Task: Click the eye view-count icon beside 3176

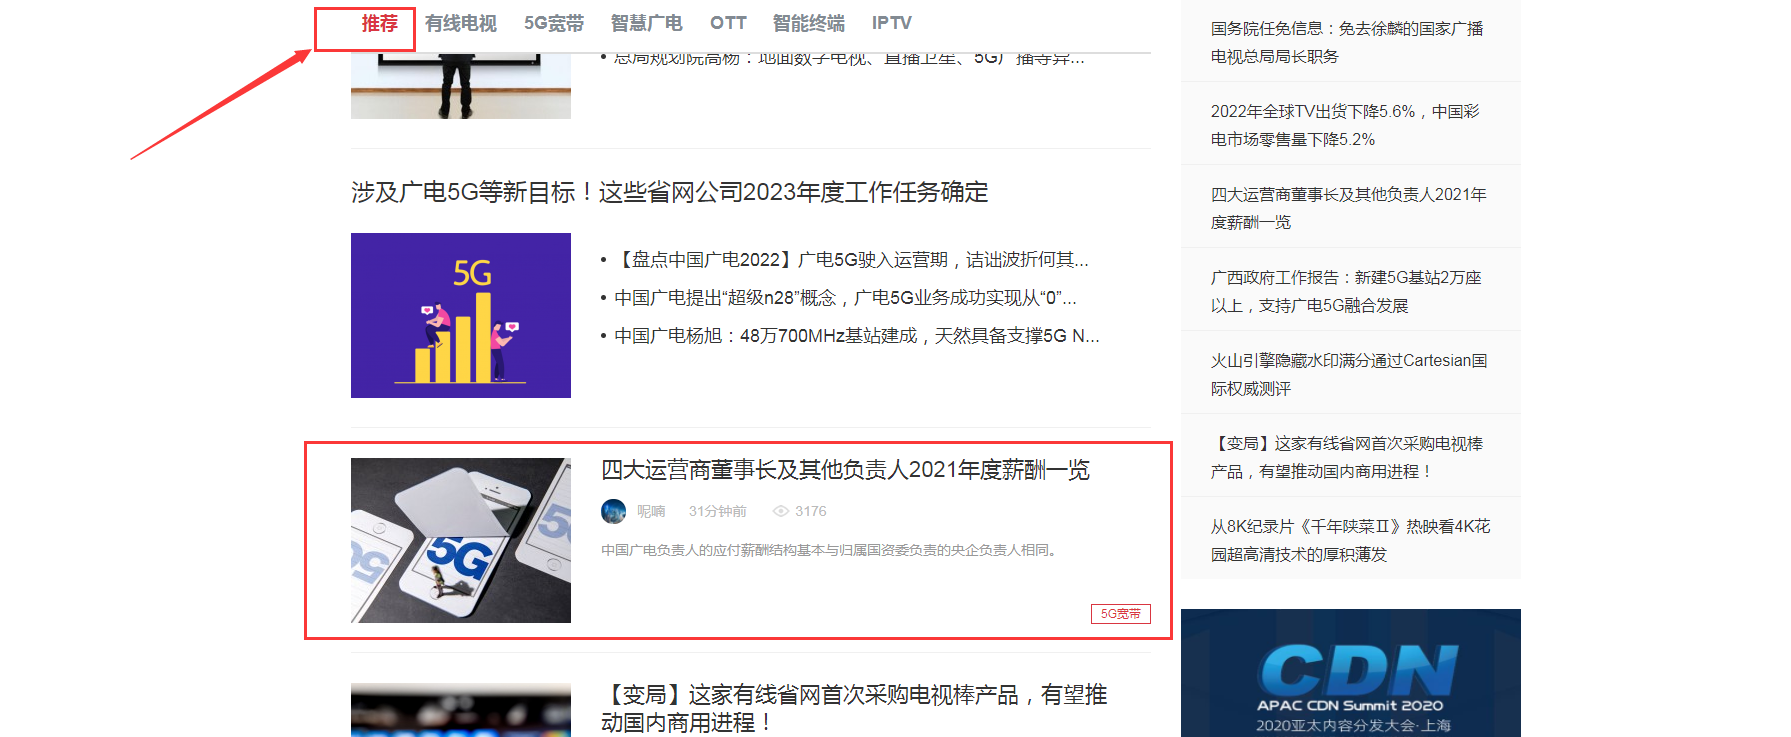Action: [x=781, y=511]
